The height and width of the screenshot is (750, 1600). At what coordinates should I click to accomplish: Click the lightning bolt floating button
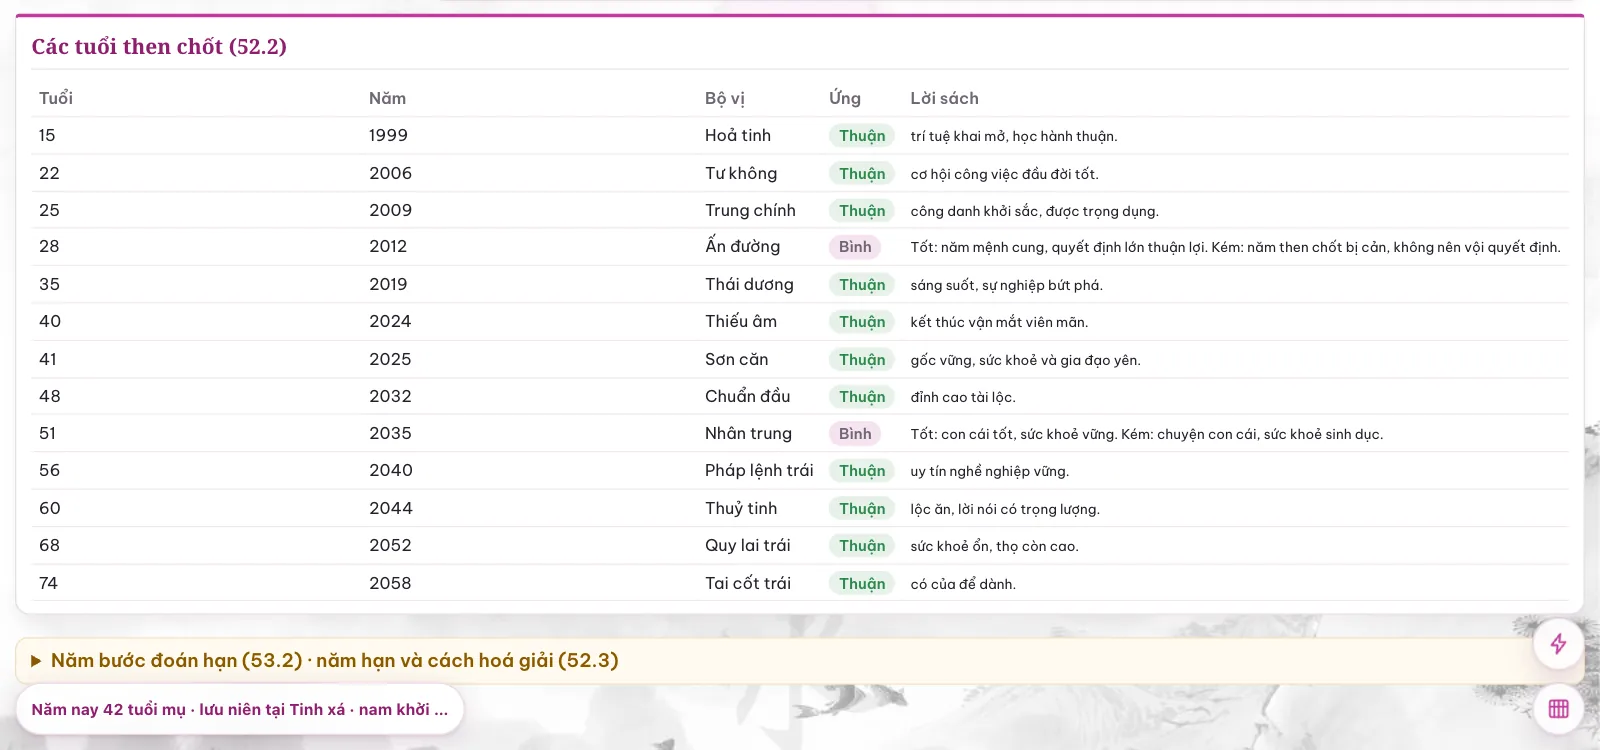coord(1558,644)
